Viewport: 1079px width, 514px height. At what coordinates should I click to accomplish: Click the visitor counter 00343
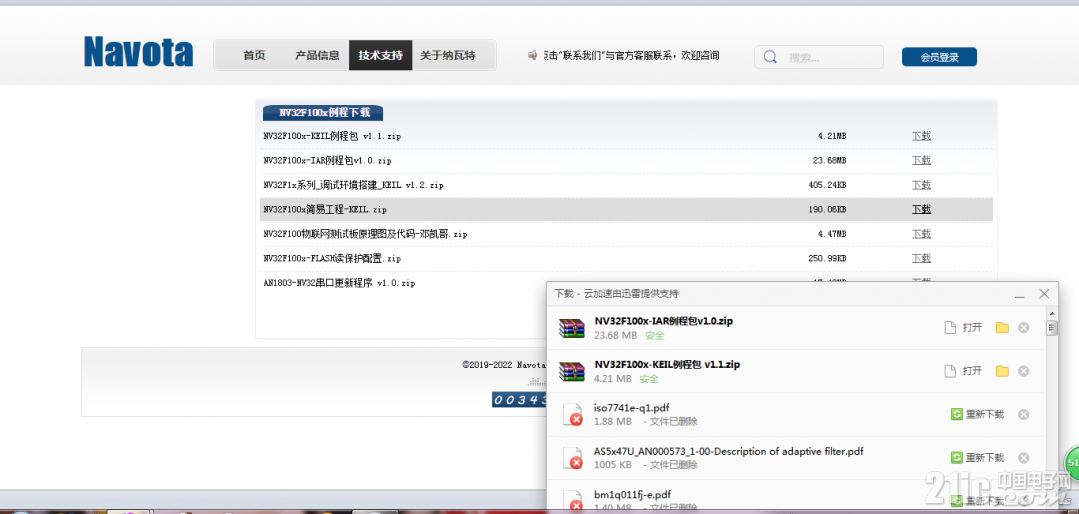[520, 399]
